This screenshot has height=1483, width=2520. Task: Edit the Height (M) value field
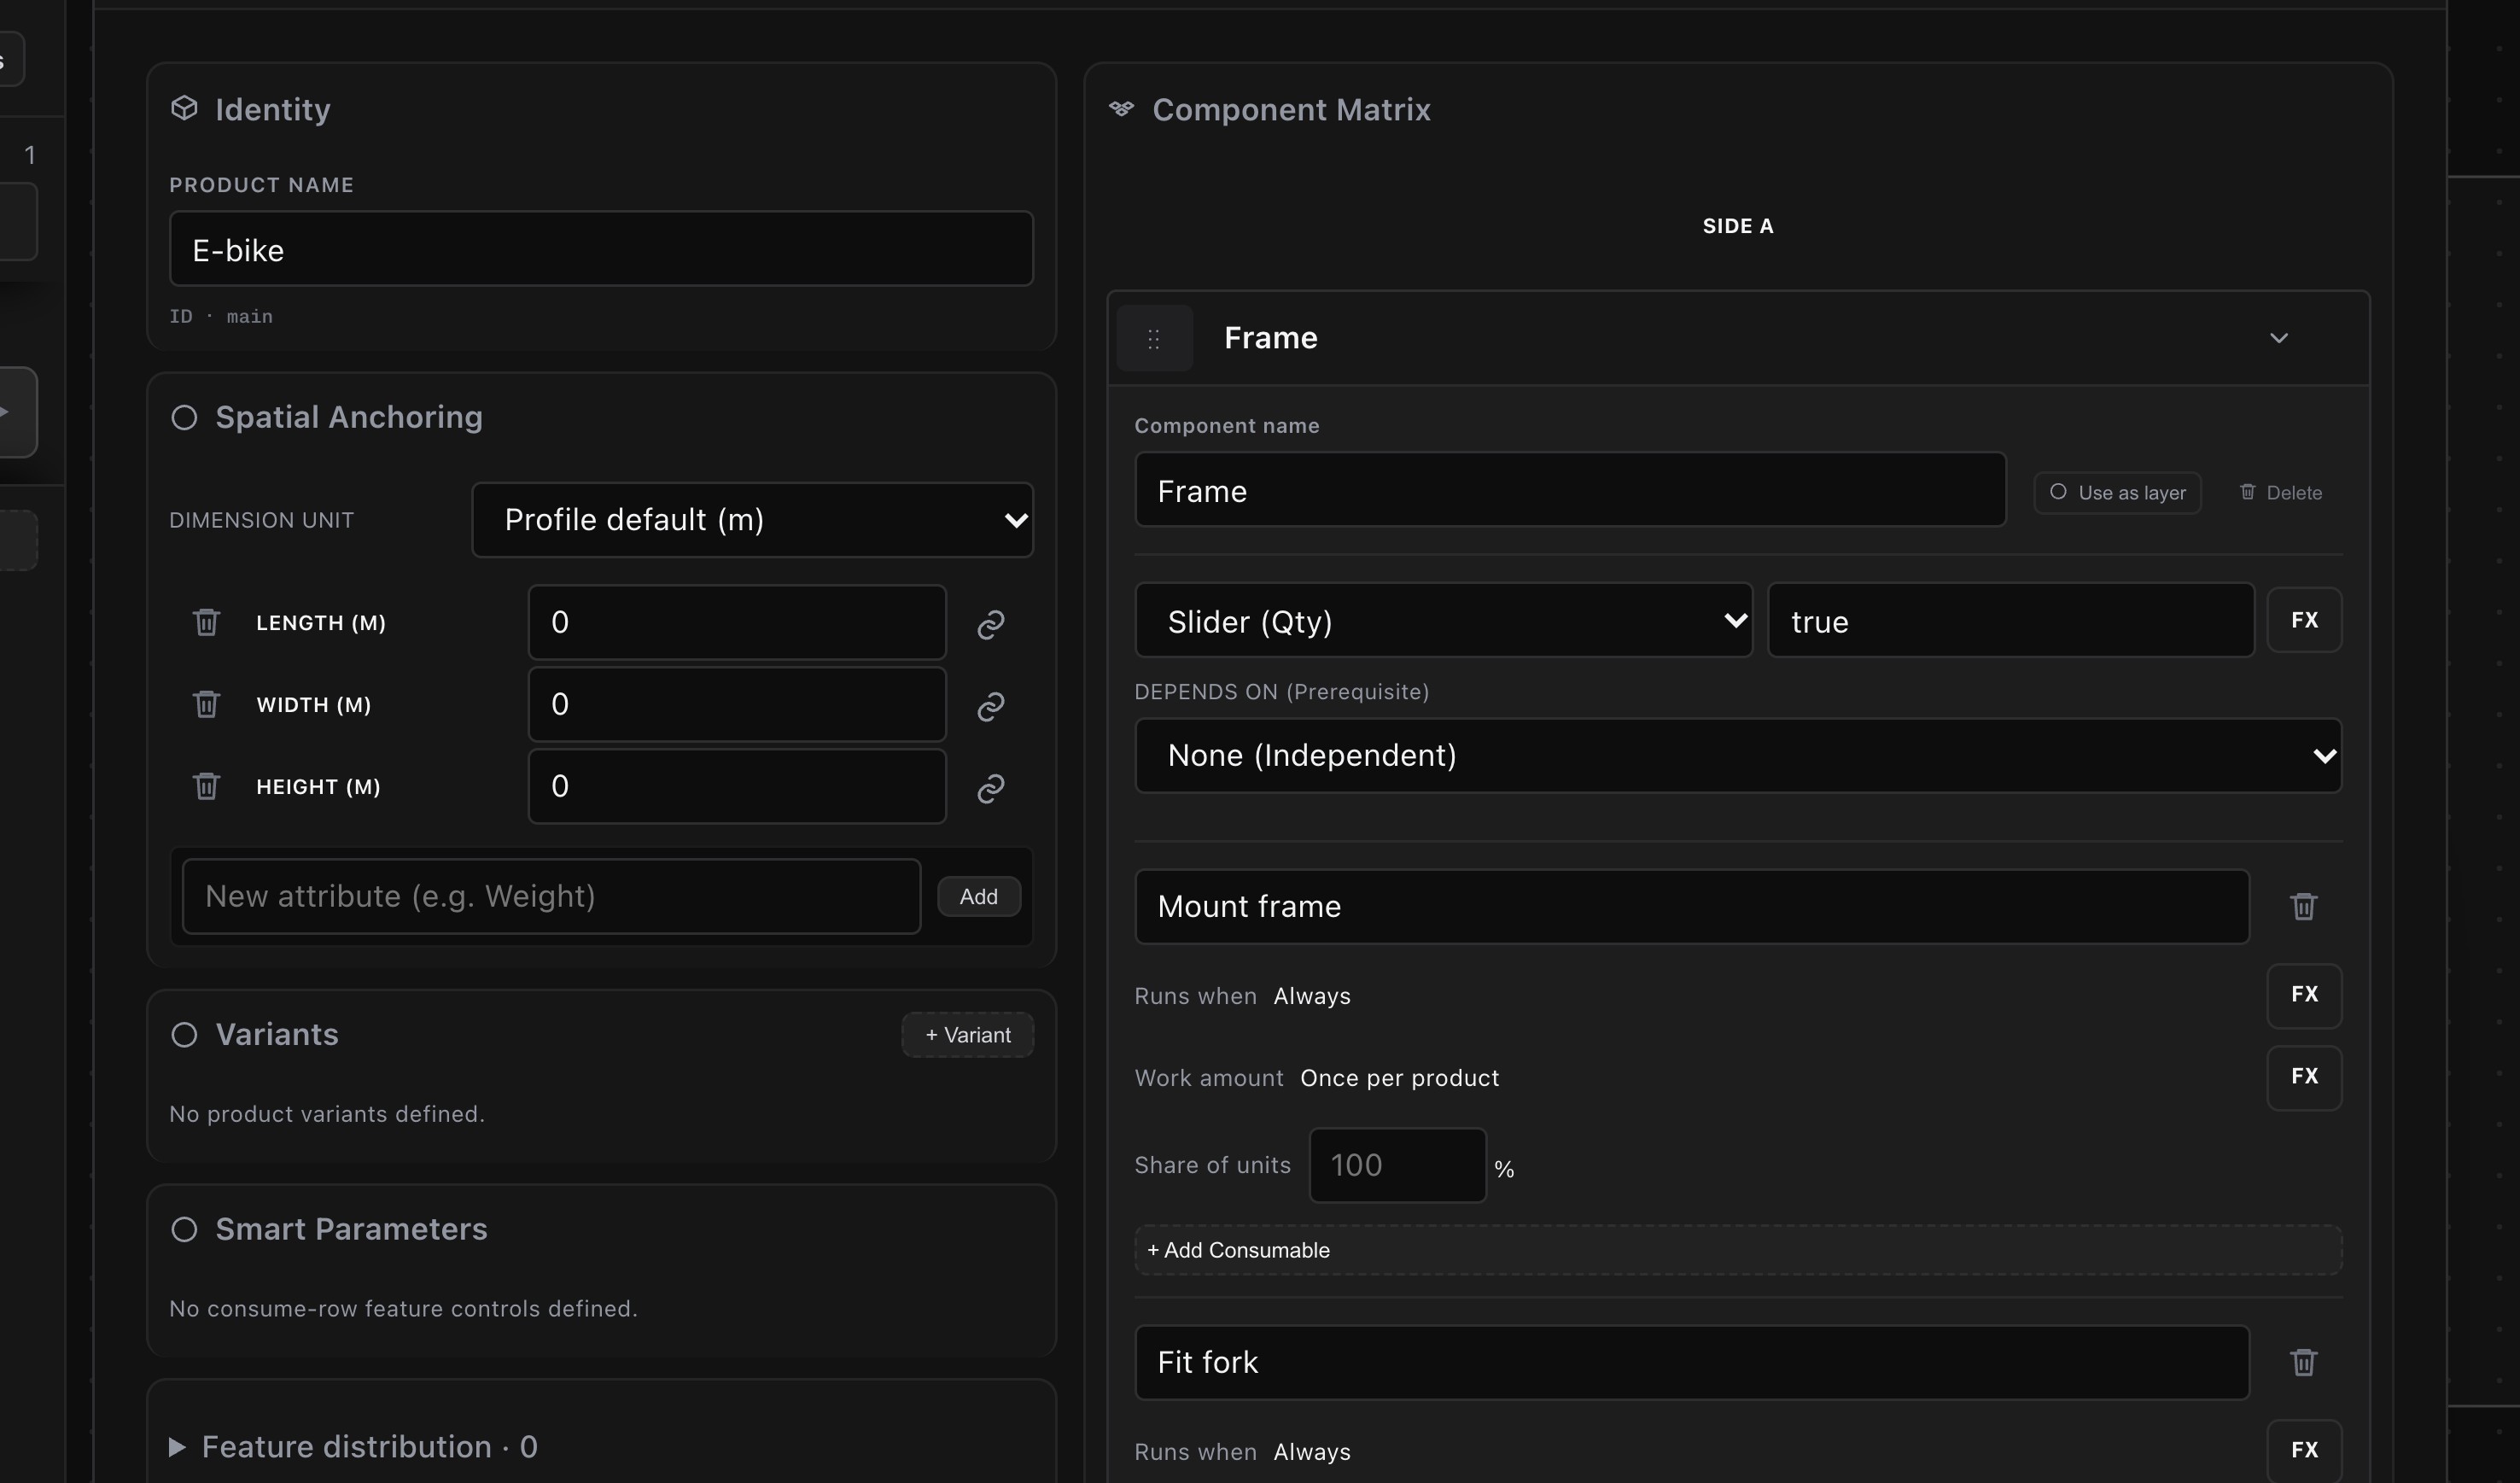(737, 786)
